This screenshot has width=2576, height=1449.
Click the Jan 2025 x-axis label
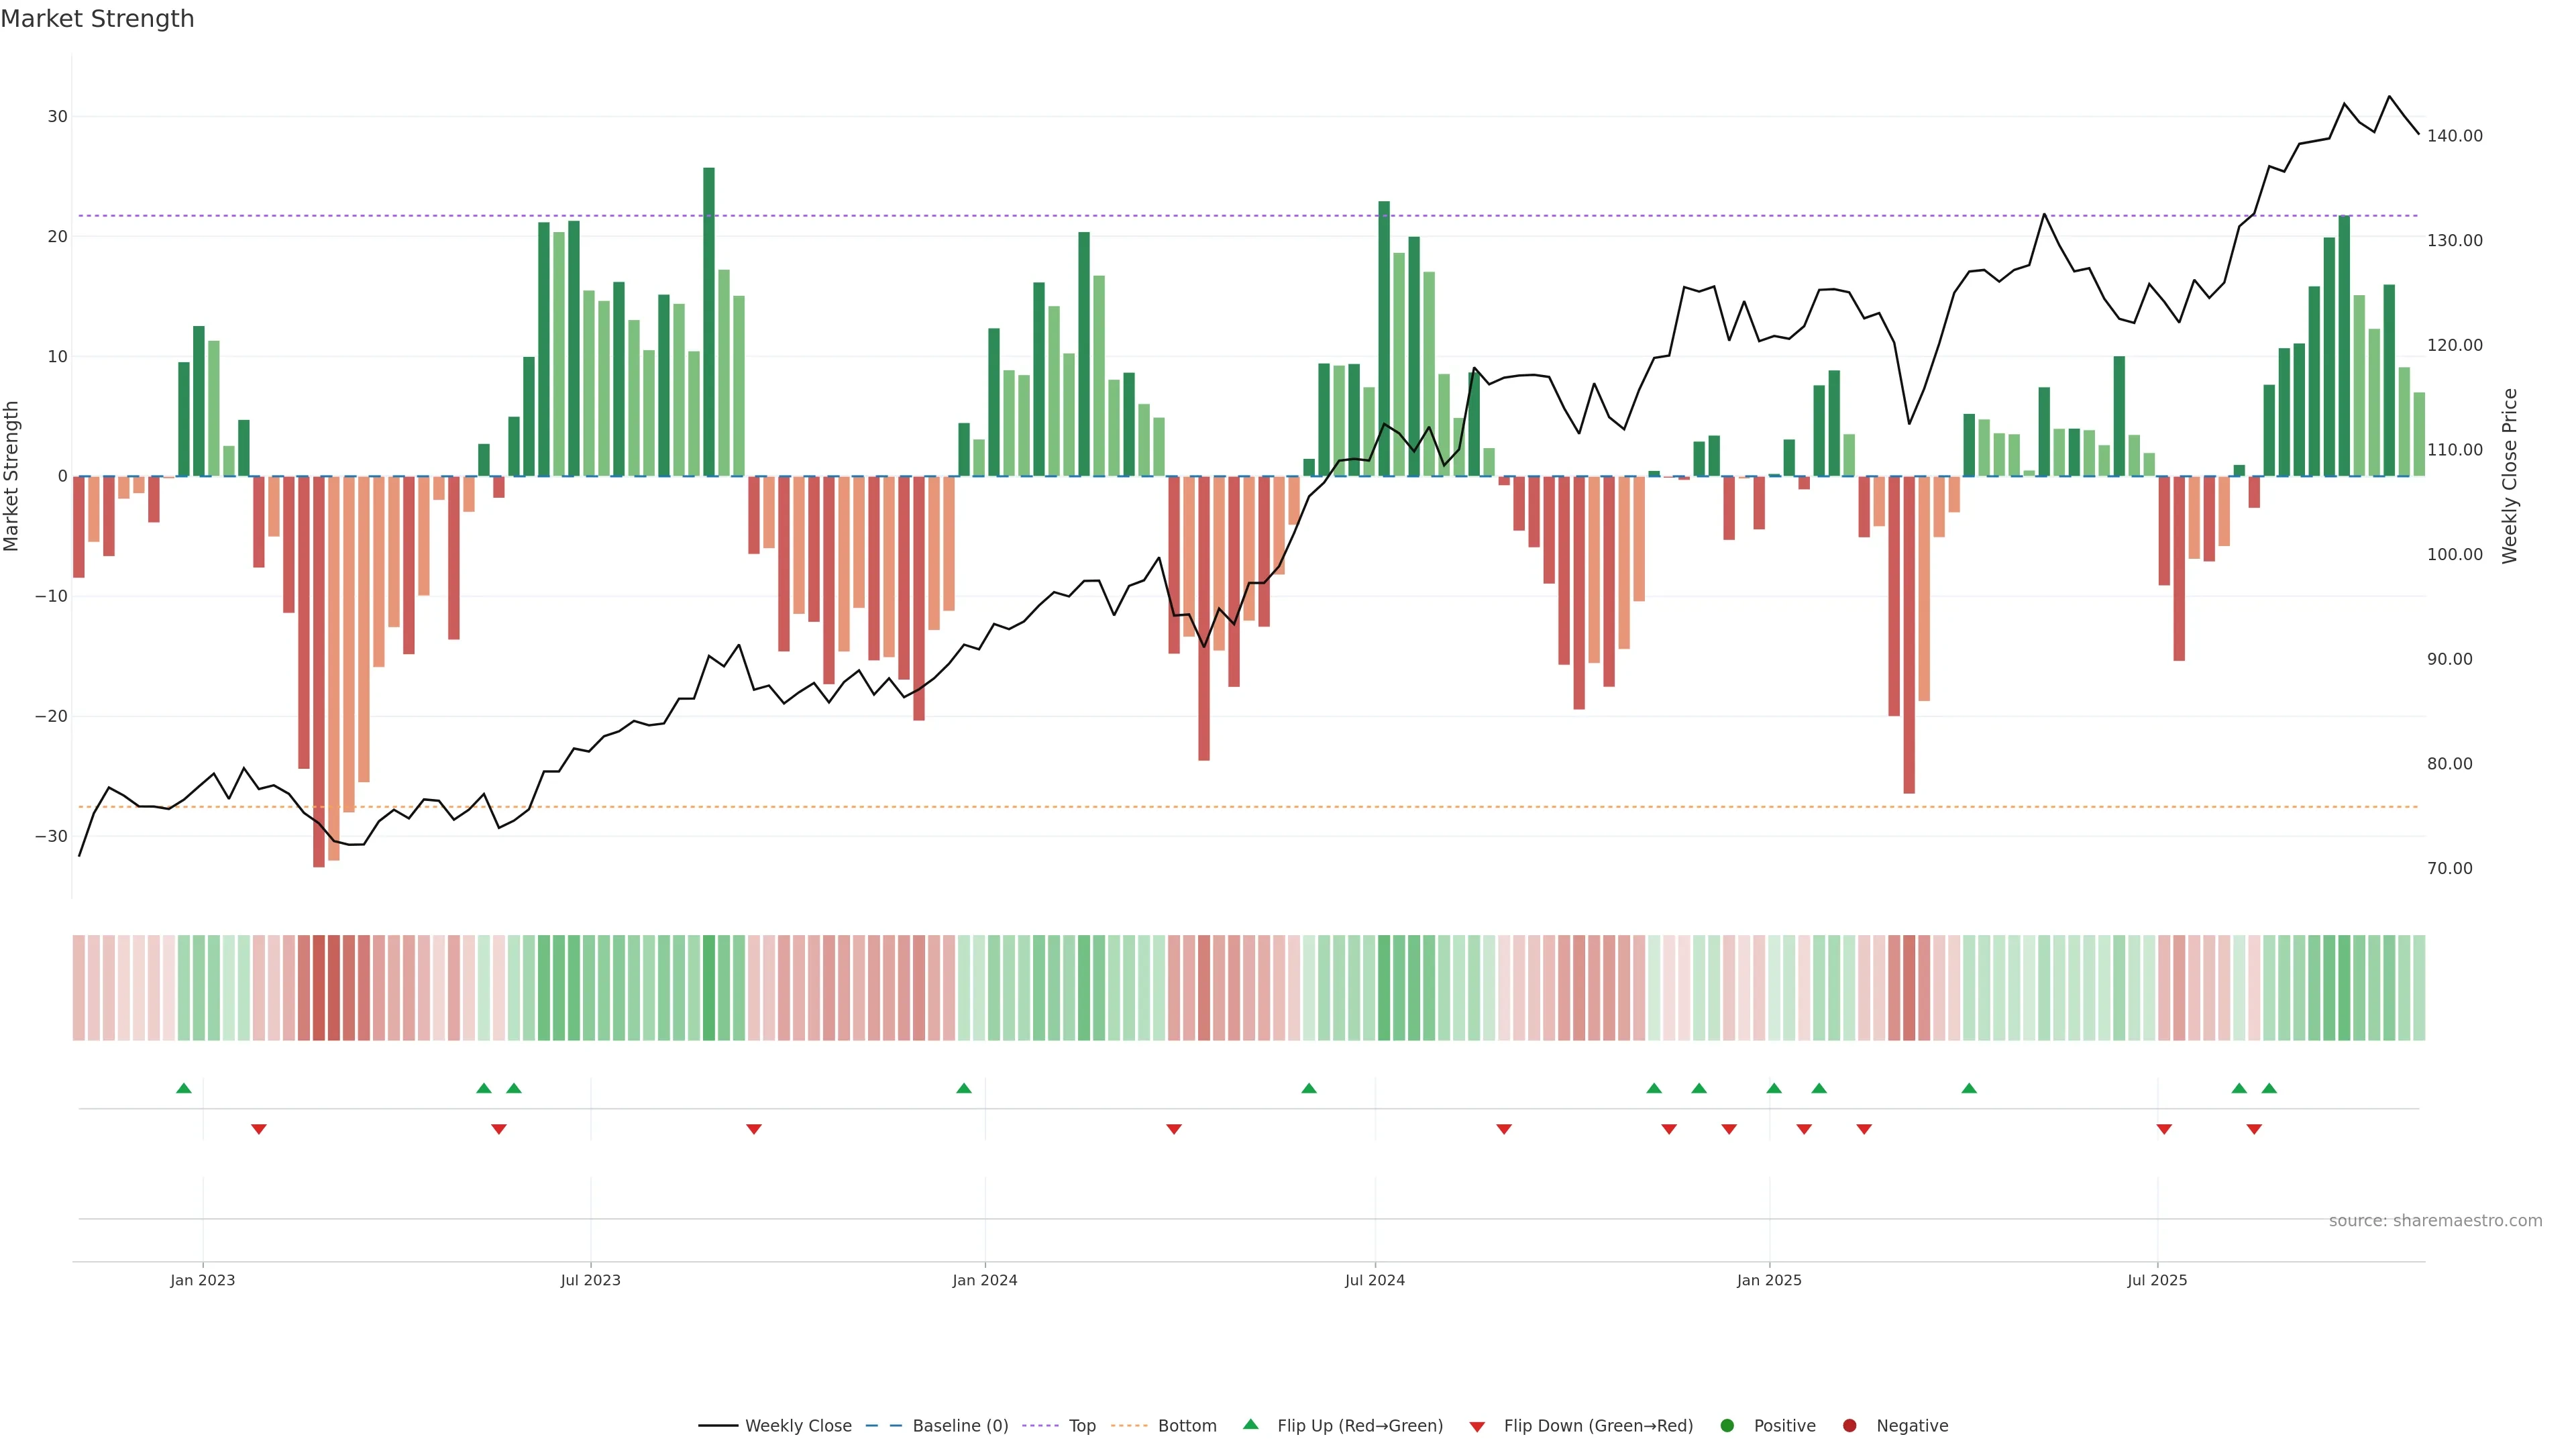pos(1769,1280)
